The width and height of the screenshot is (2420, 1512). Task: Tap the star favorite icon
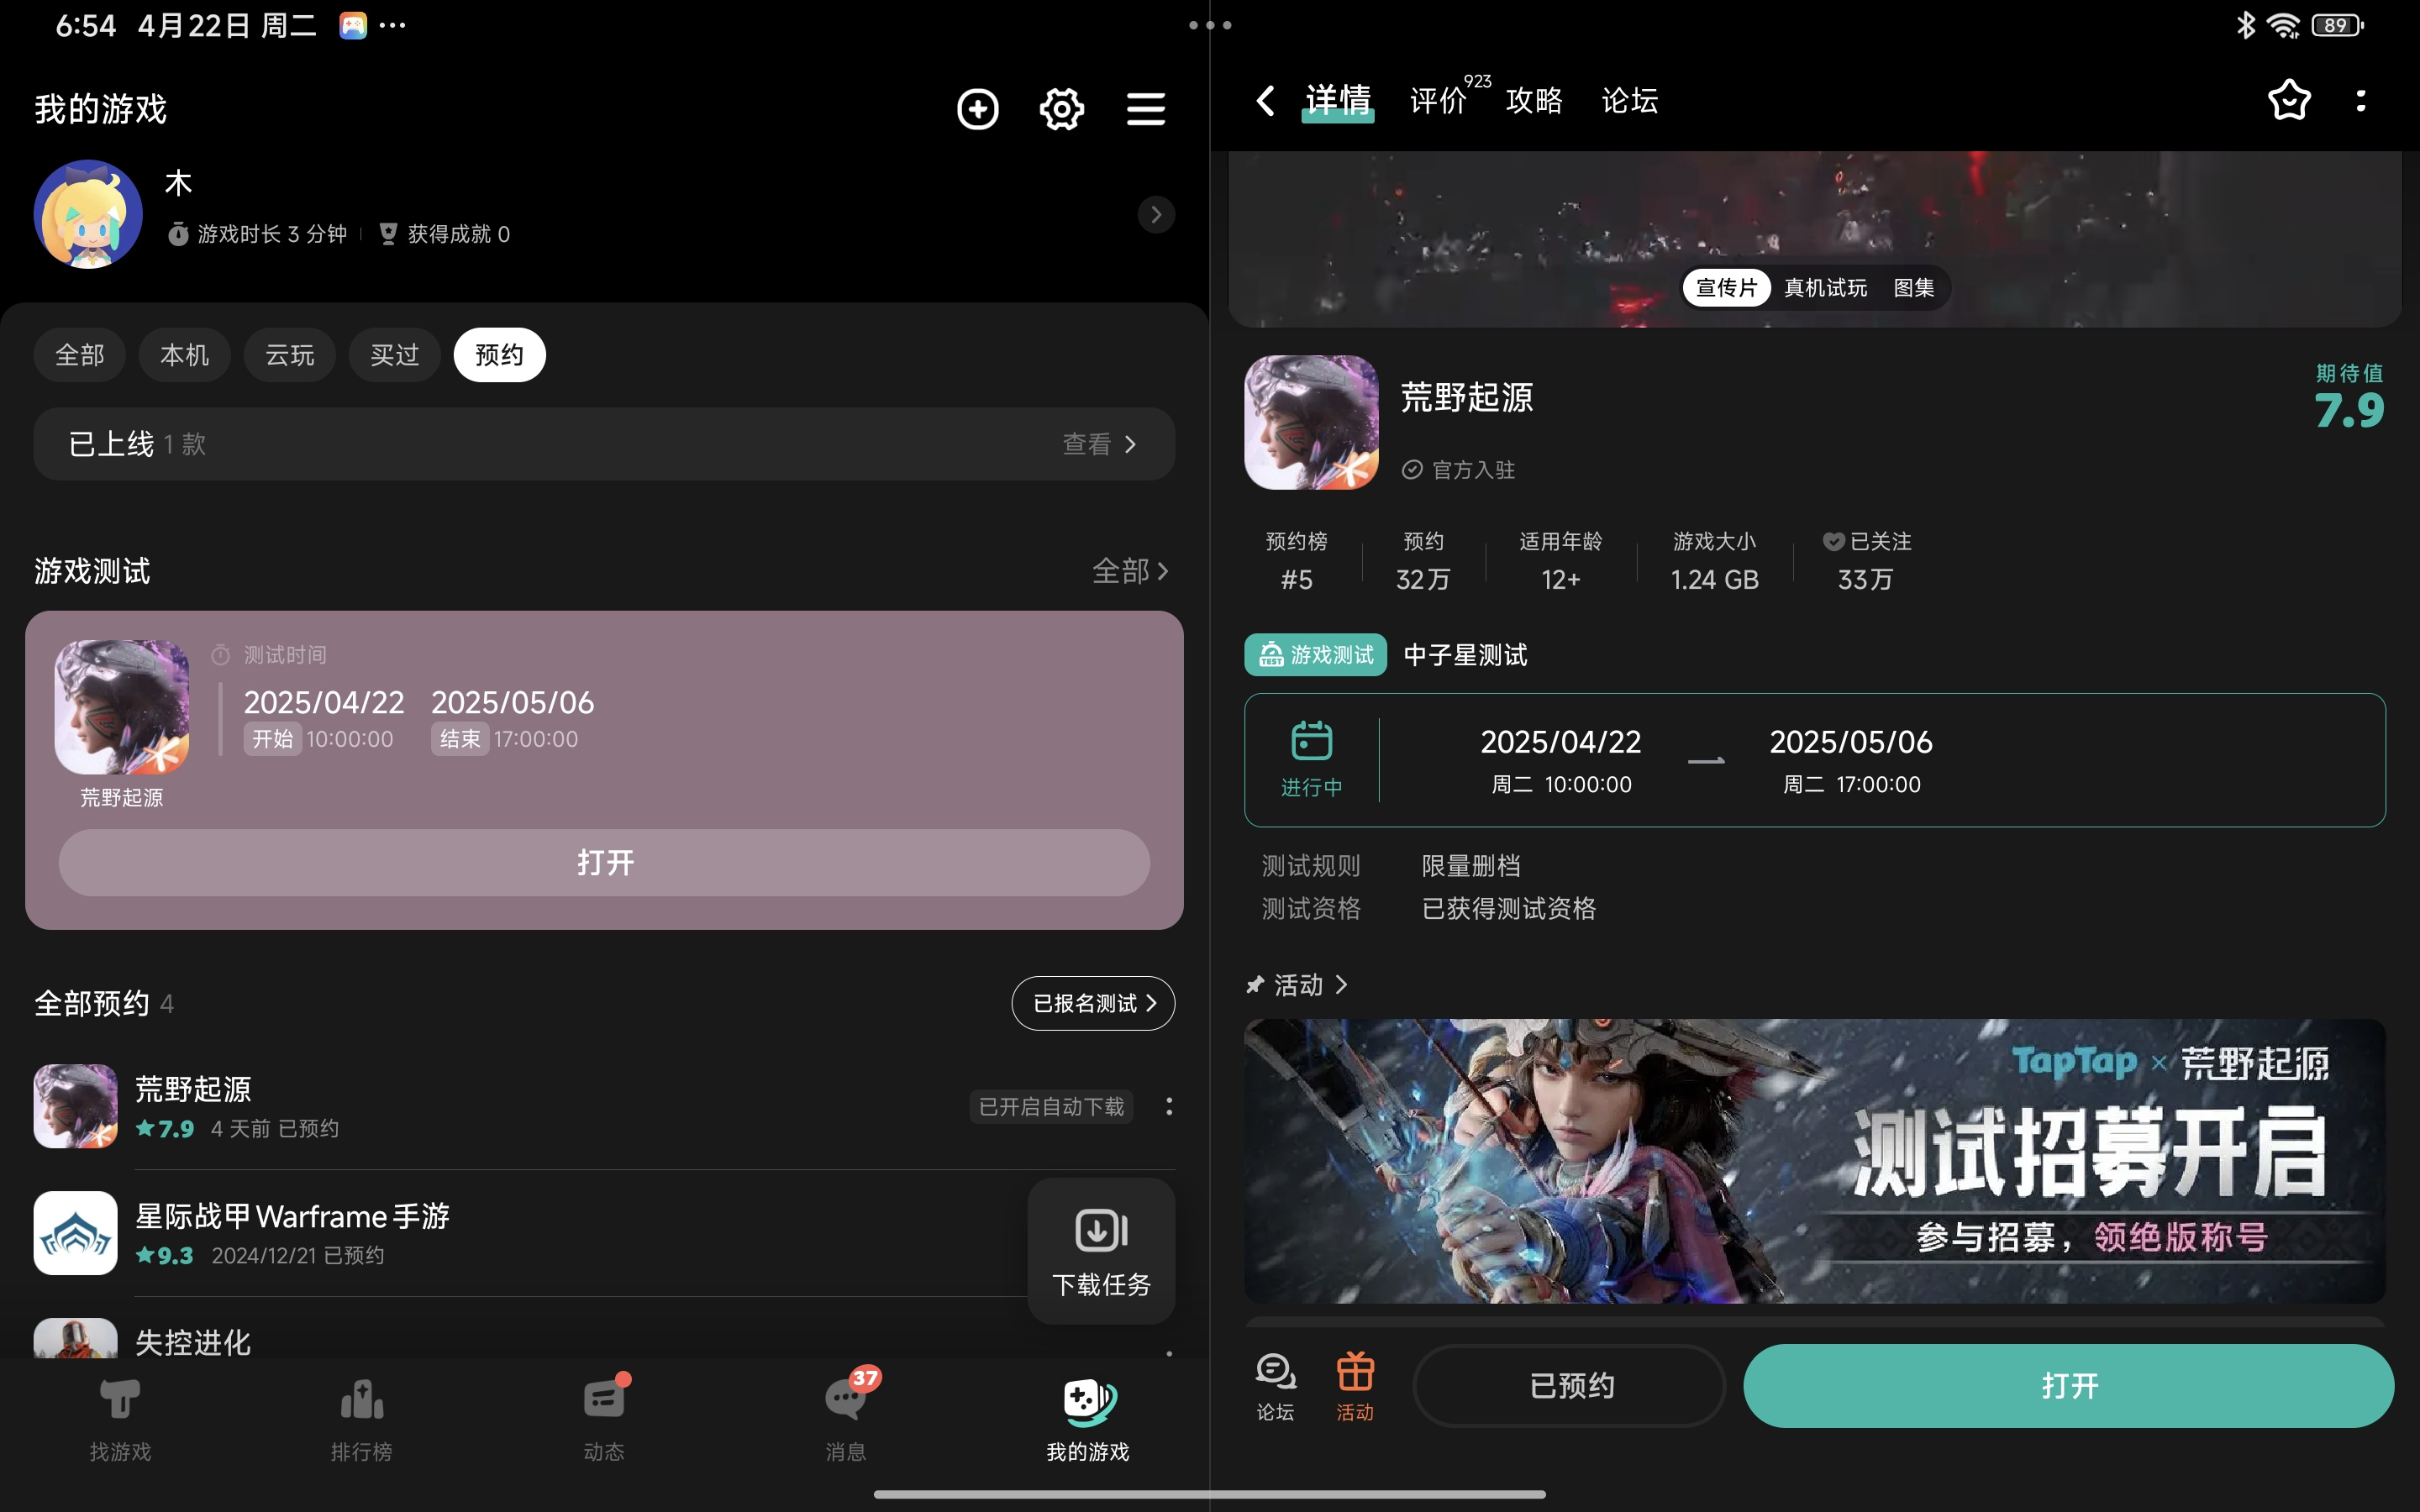pos(2288,100)
